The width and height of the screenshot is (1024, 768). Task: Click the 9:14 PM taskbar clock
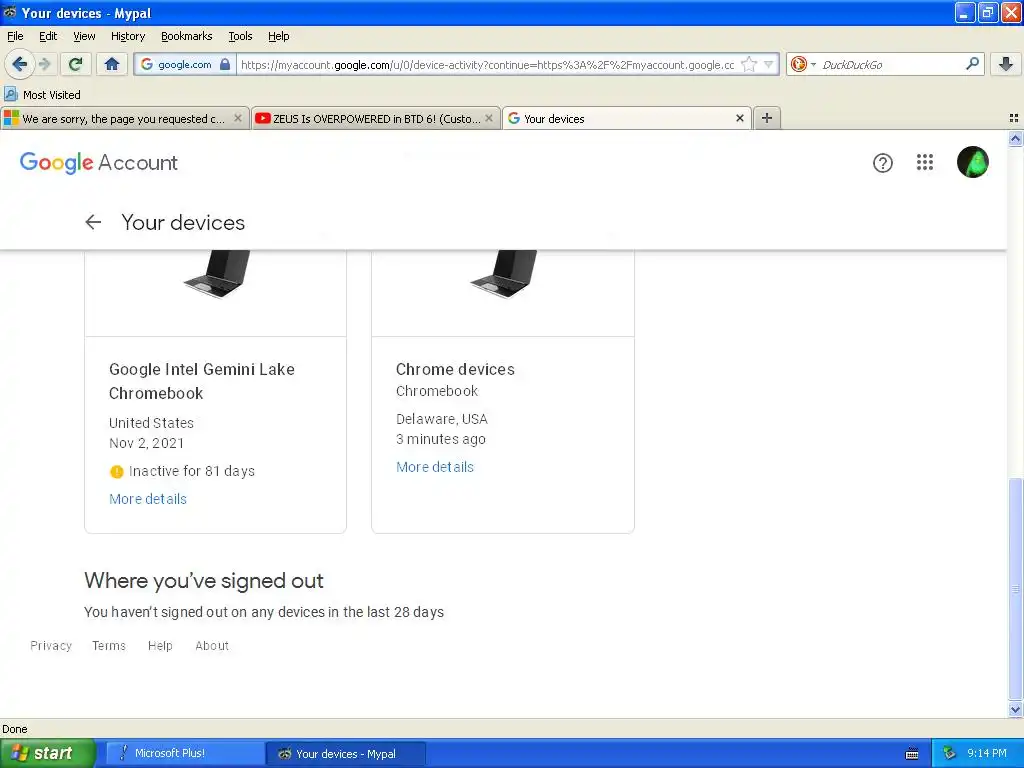click(x=987, y=753)
